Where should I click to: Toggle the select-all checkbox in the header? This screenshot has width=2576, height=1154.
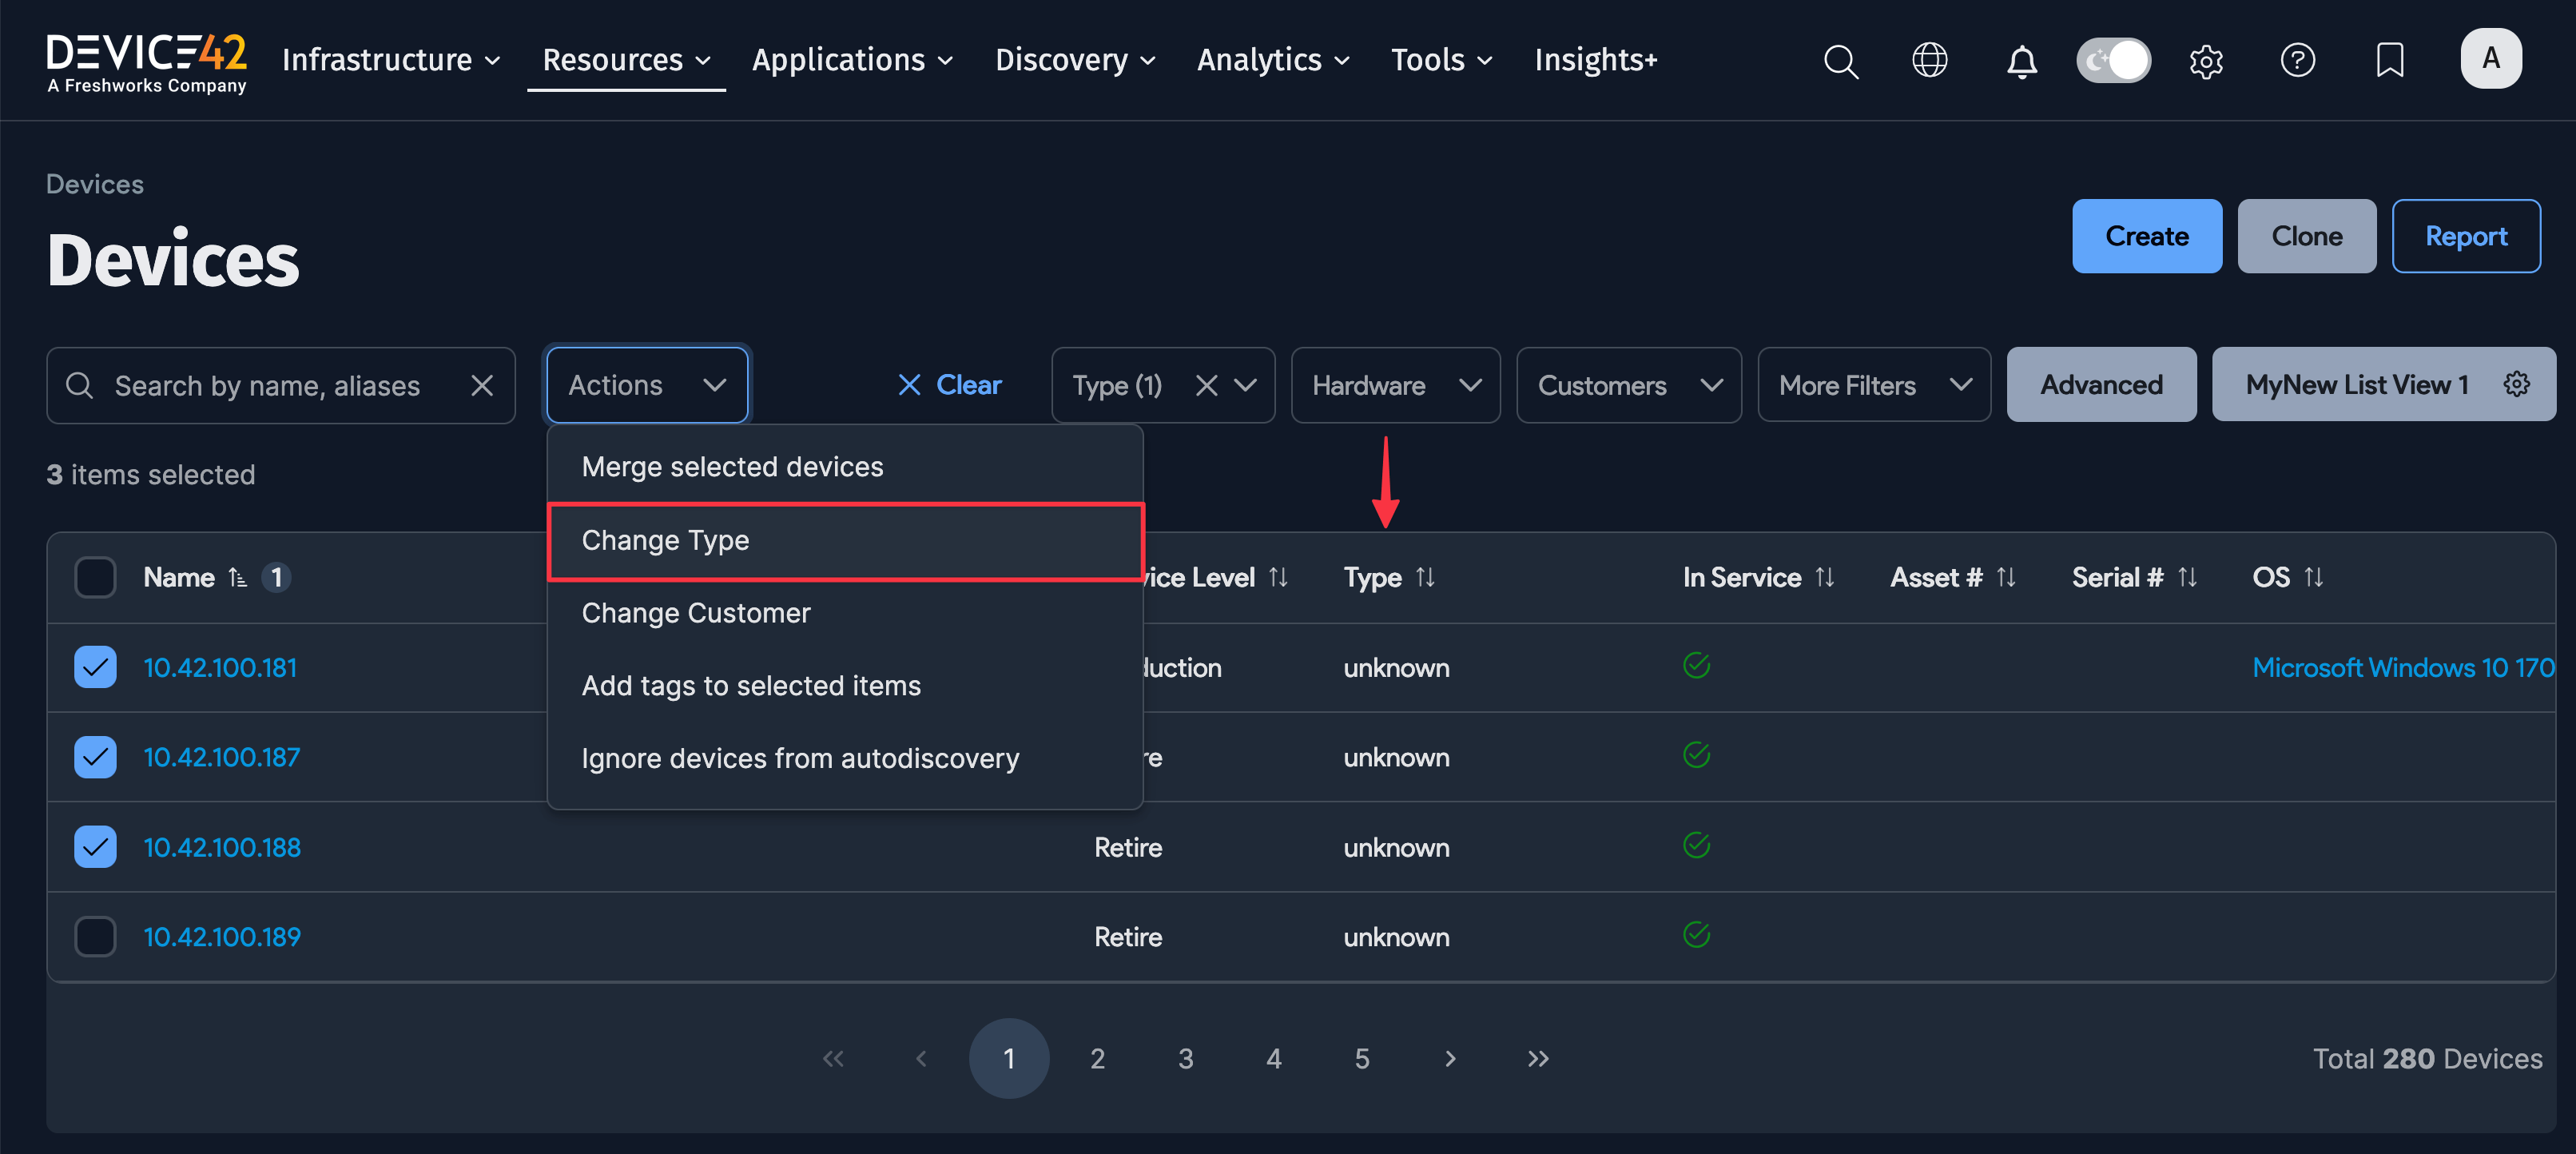coord(94,577)
